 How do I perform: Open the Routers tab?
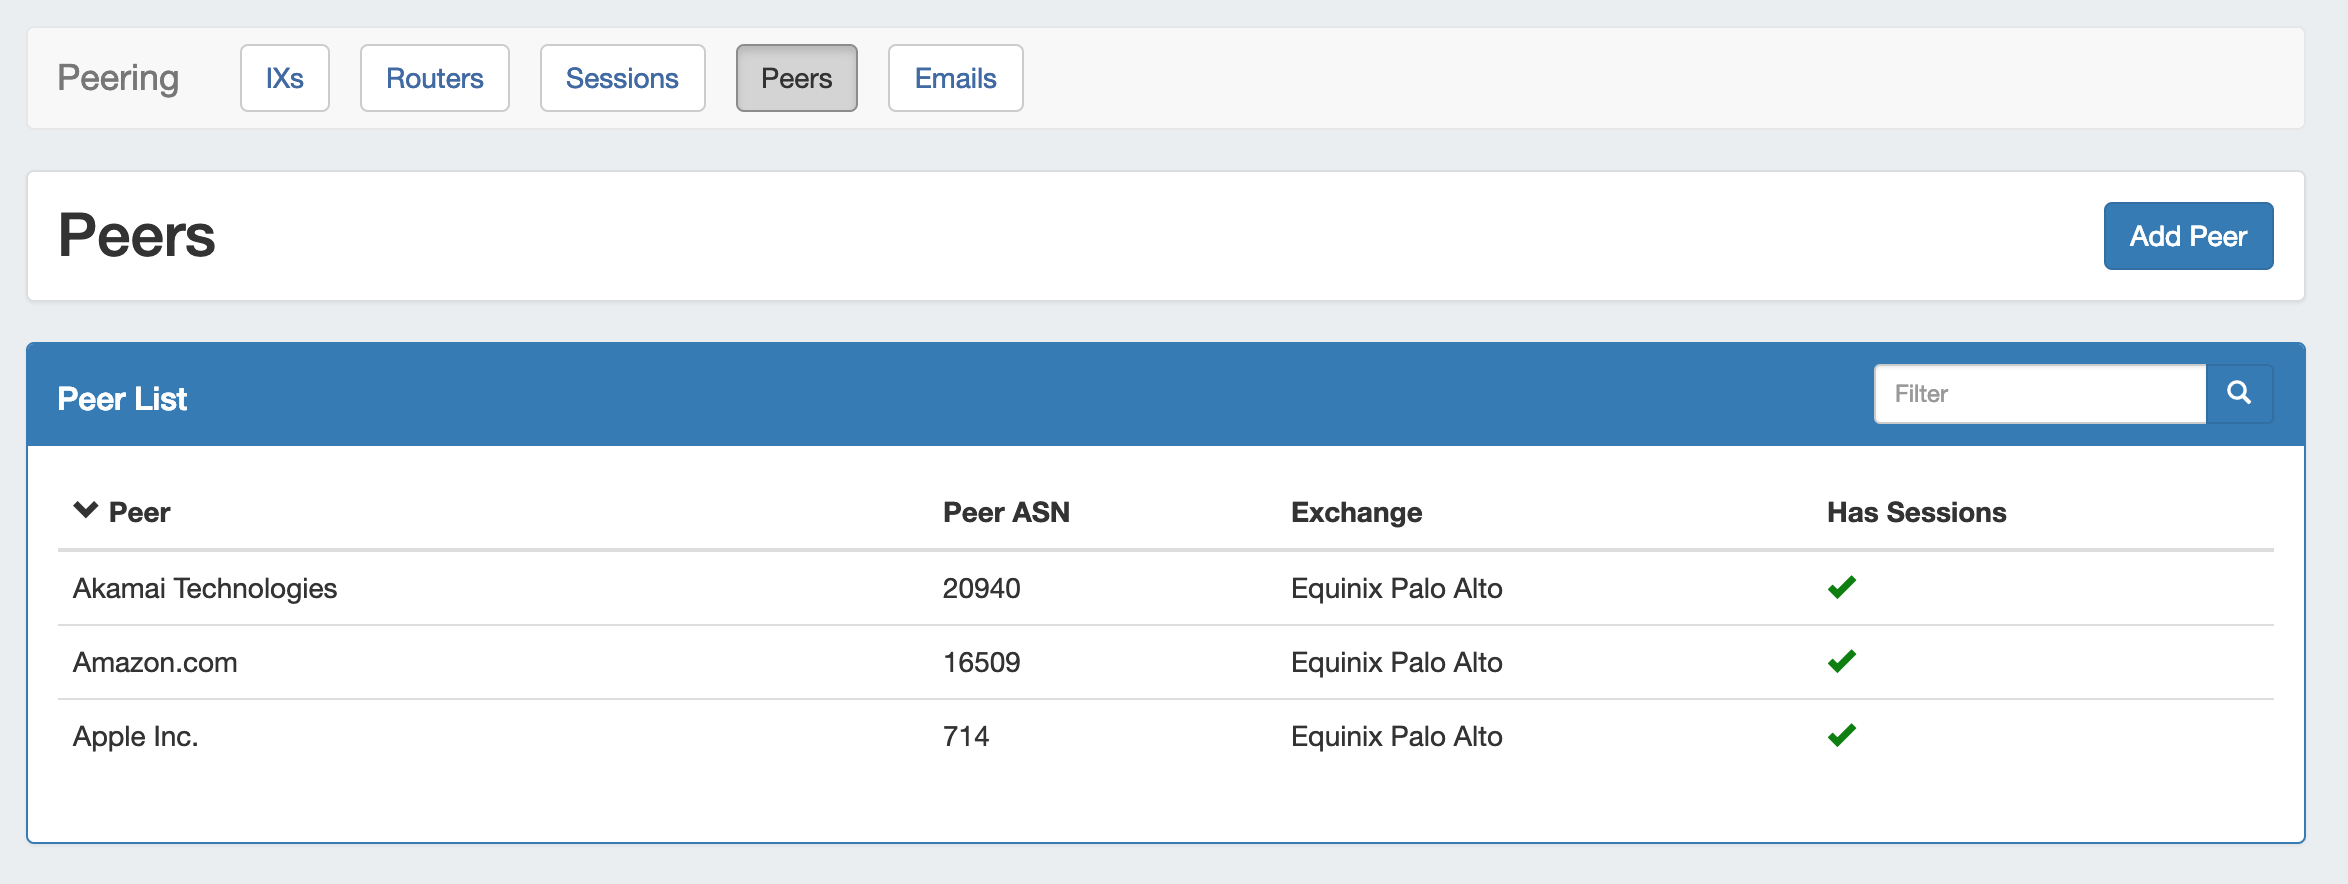pyautogui.click(x=434, y=78)
